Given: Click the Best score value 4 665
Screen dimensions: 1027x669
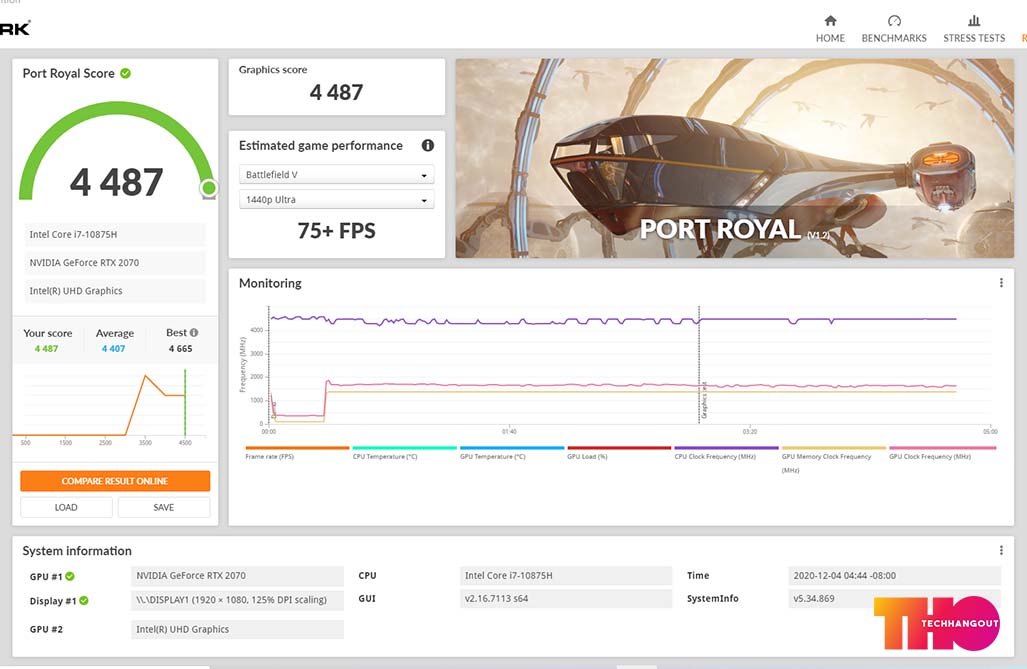Looking at the screenshot, I should (x=180, y=349).
